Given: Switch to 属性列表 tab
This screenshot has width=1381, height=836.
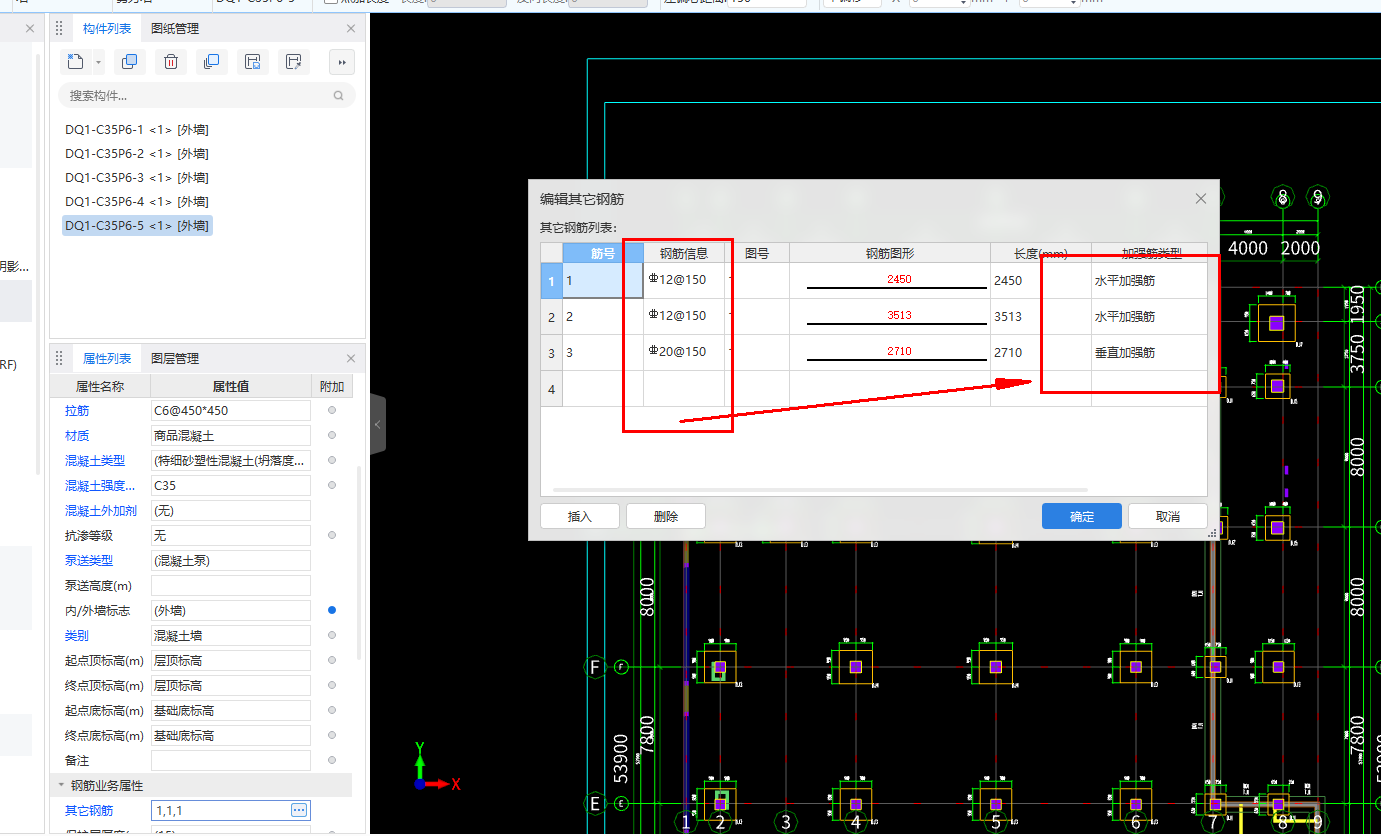Looking at the screenshot, I should 106,358.
